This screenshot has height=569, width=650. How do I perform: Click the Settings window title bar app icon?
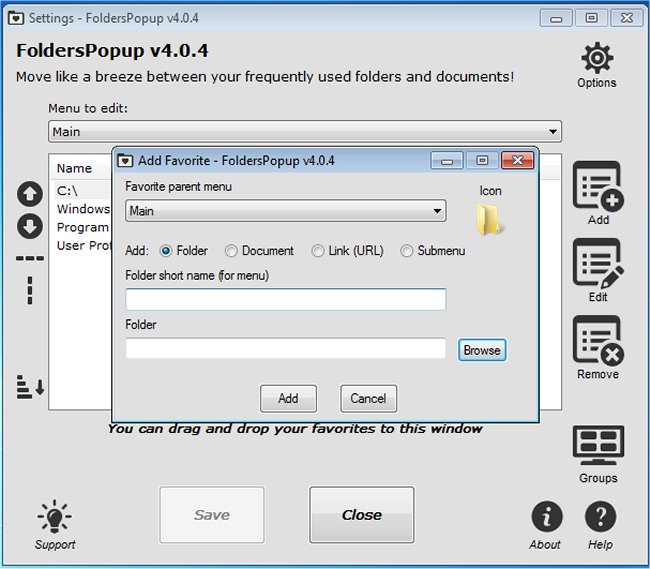[x=16, y=18]
